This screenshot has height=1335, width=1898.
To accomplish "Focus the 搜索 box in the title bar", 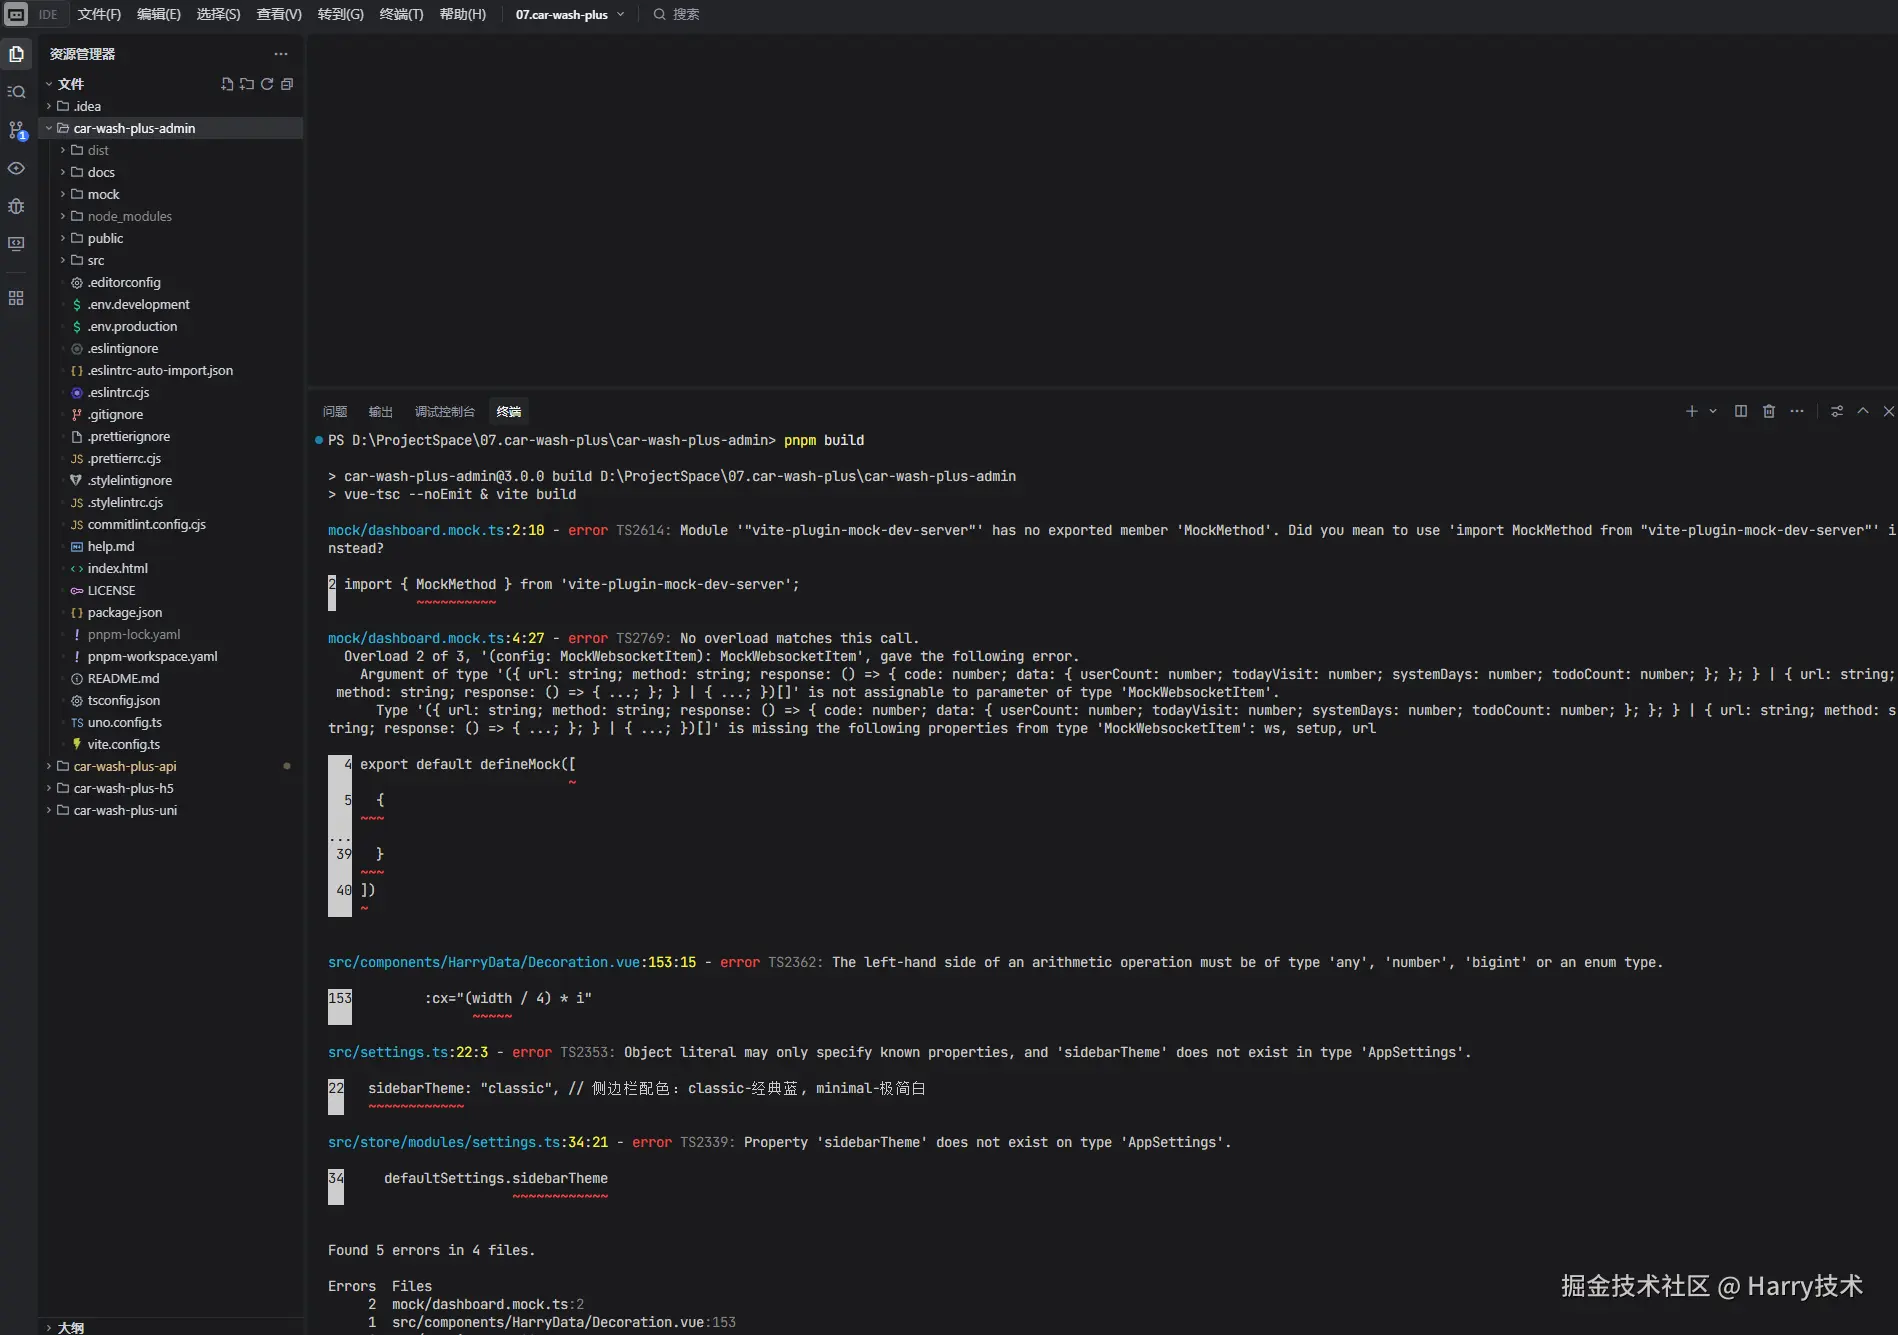I will [x=676, y=14].
